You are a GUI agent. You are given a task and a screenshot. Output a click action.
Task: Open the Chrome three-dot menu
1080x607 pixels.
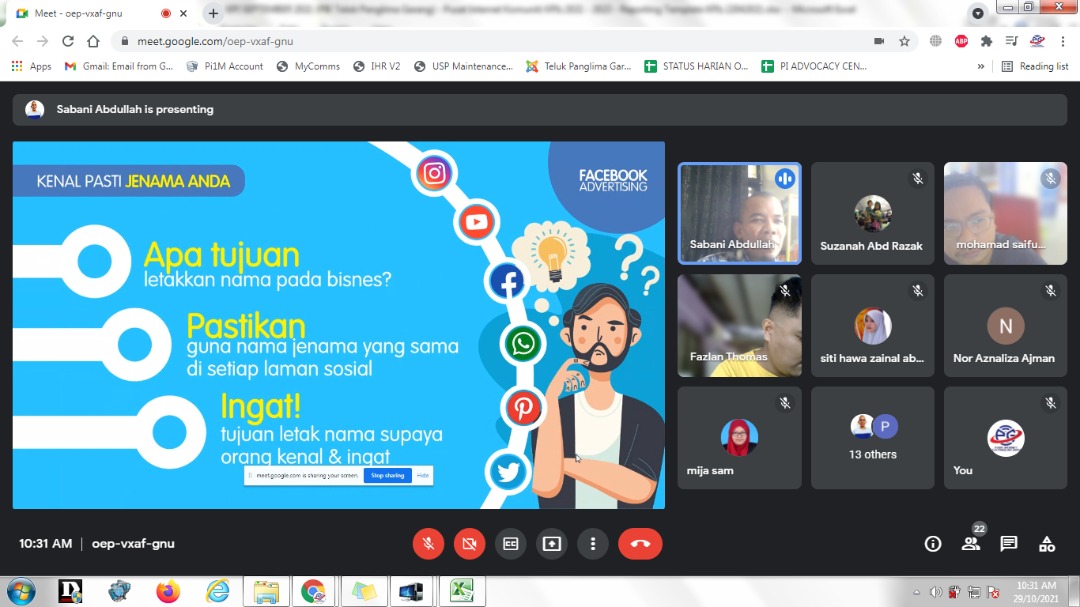pos(1063,41)
